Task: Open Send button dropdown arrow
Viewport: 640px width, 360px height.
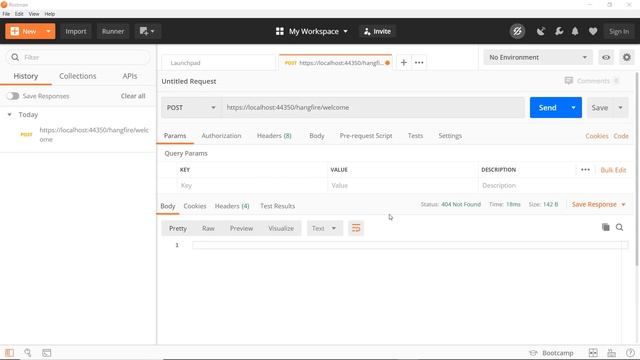Action: click(x=573, y=108)
